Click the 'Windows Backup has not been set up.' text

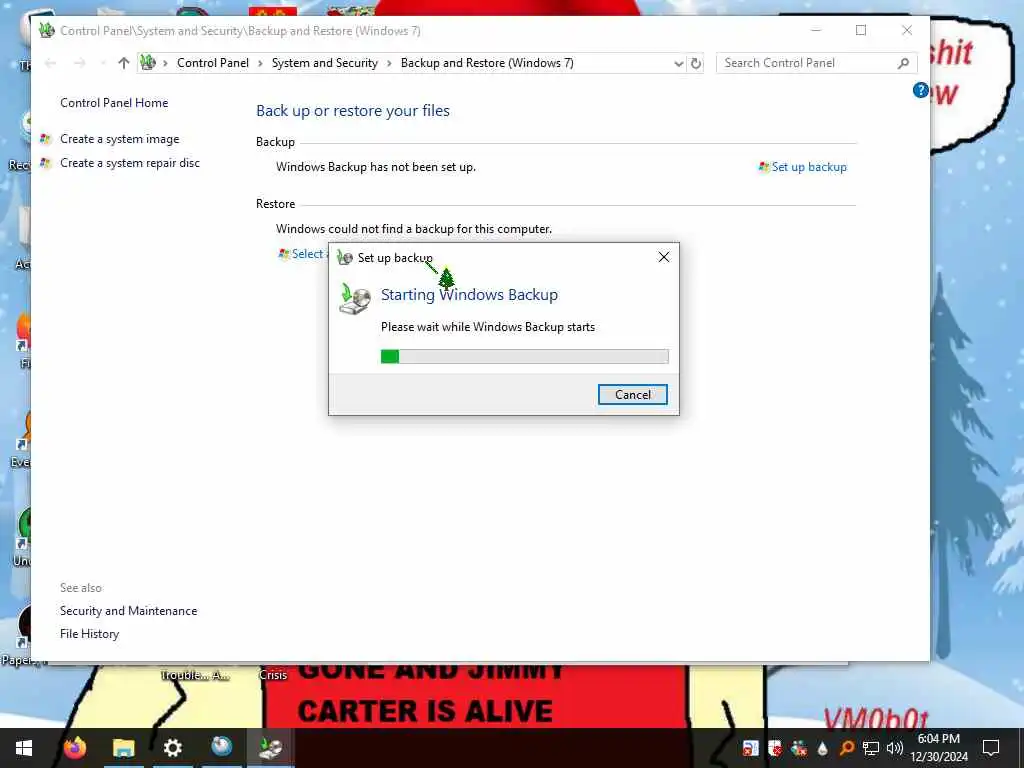(x=376, y=167)
